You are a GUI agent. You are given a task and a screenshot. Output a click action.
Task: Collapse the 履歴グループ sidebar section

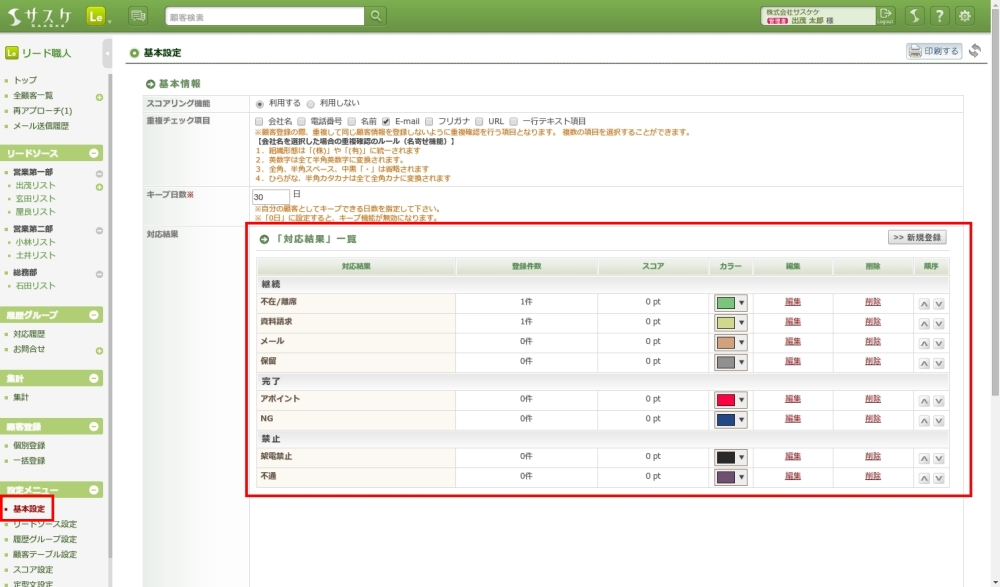(x=95, y=315)
